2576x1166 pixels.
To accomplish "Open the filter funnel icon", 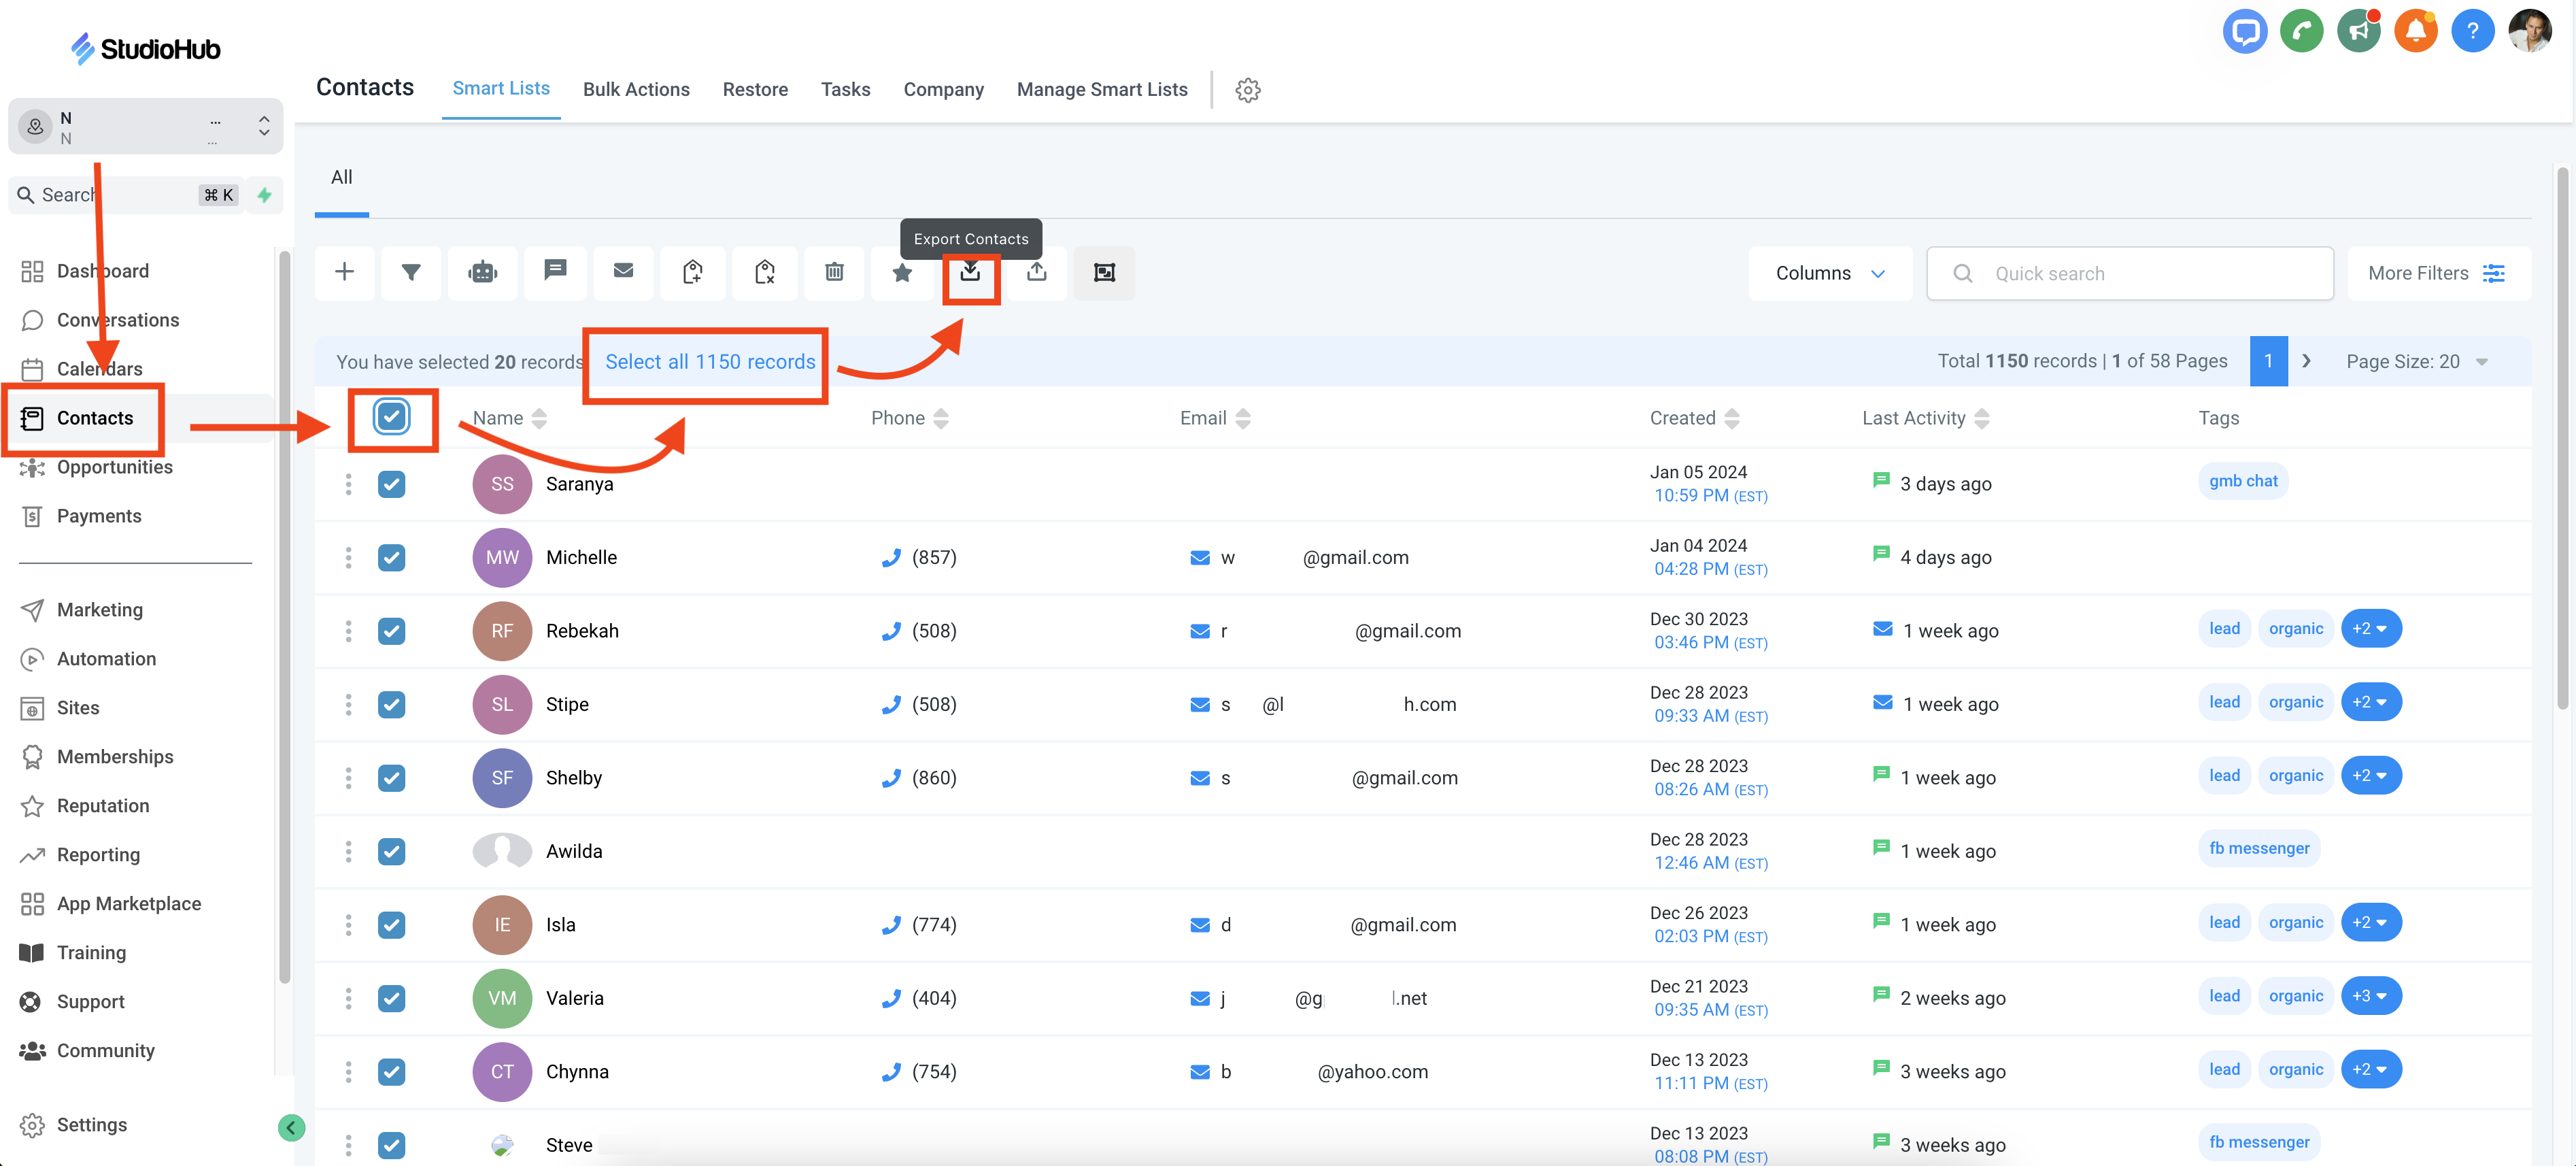I will point(411,272).
